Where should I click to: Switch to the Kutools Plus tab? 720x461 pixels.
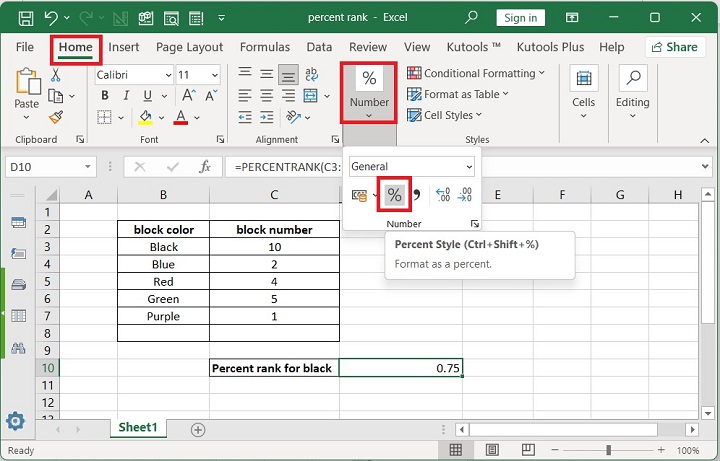[x=550, y=47]
